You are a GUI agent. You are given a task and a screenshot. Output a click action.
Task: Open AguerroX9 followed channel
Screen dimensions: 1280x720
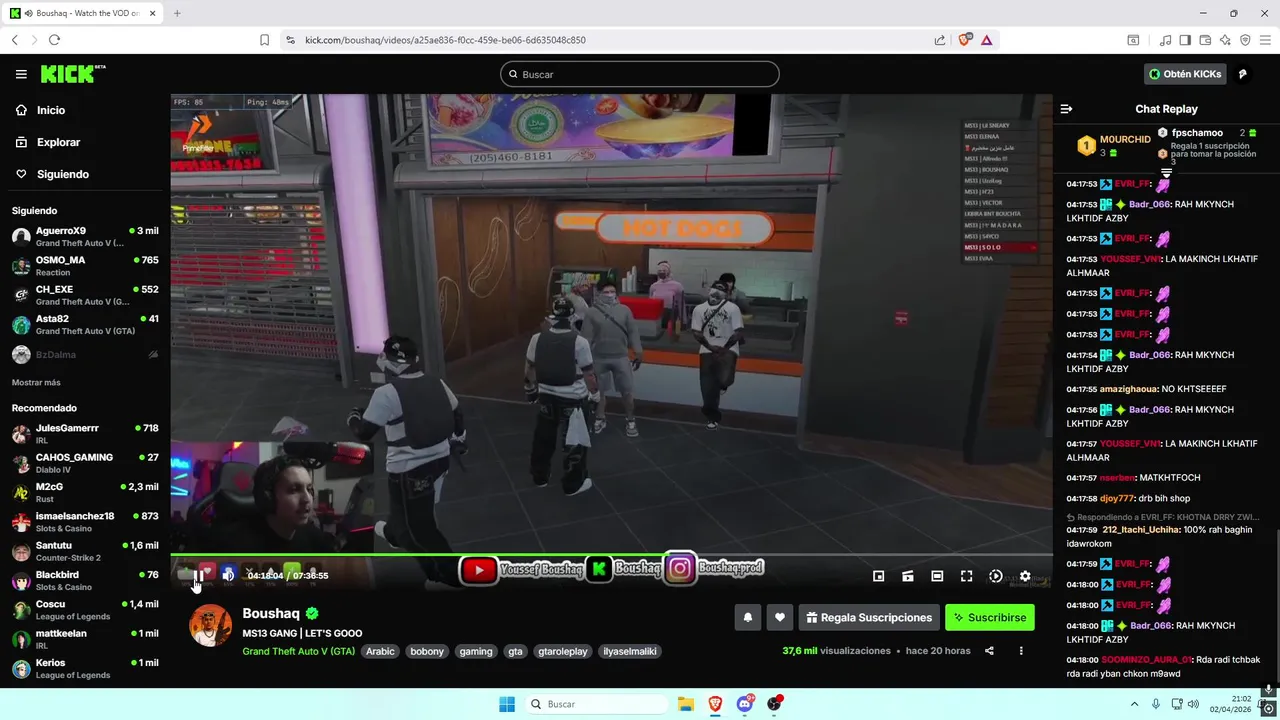pos(85,236)
